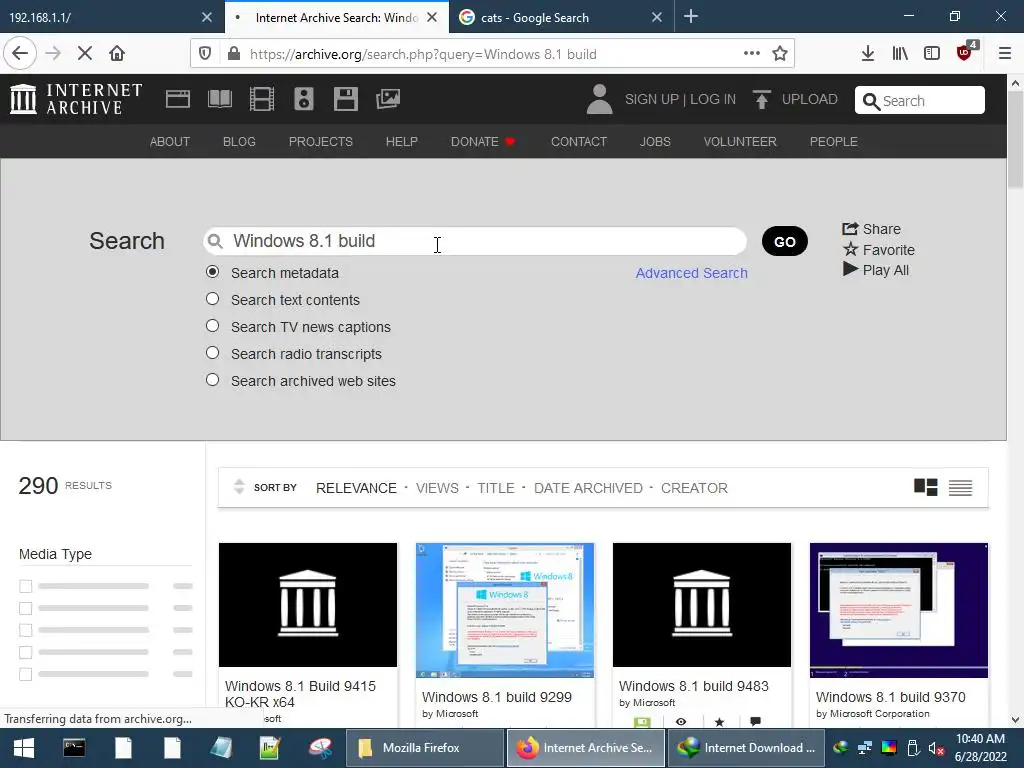Click the browser URL address bar

coord(490,54)
